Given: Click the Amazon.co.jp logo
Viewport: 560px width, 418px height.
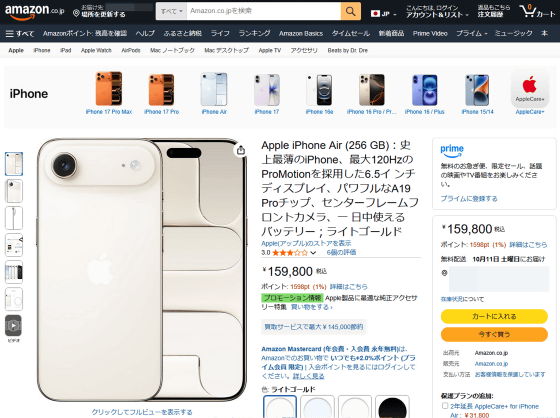Looking at the screenshot, I should (34, 11).
